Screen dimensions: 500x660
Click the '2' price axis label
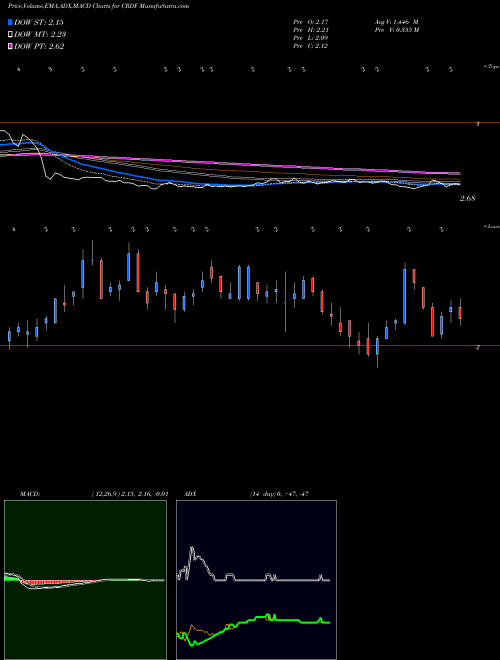[478, 347]
